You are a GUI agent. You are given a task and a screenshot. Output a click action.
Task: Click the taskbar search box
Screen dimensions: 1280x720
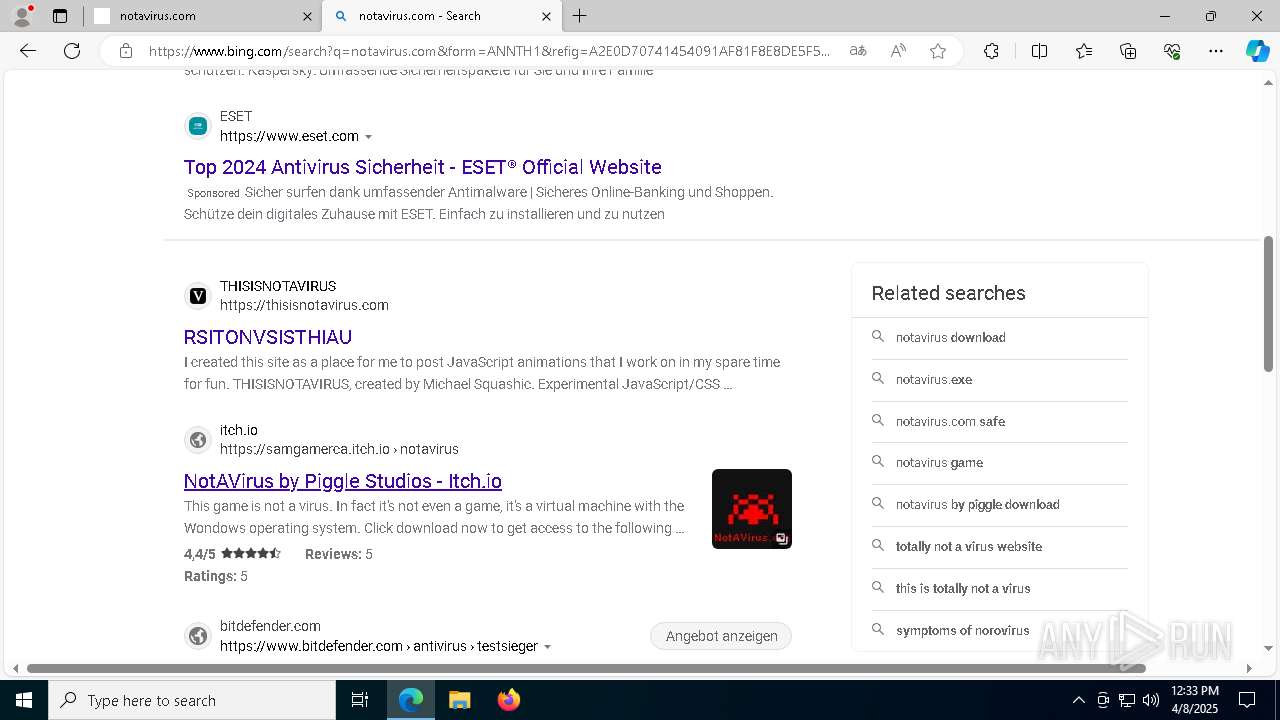[192, 700]
